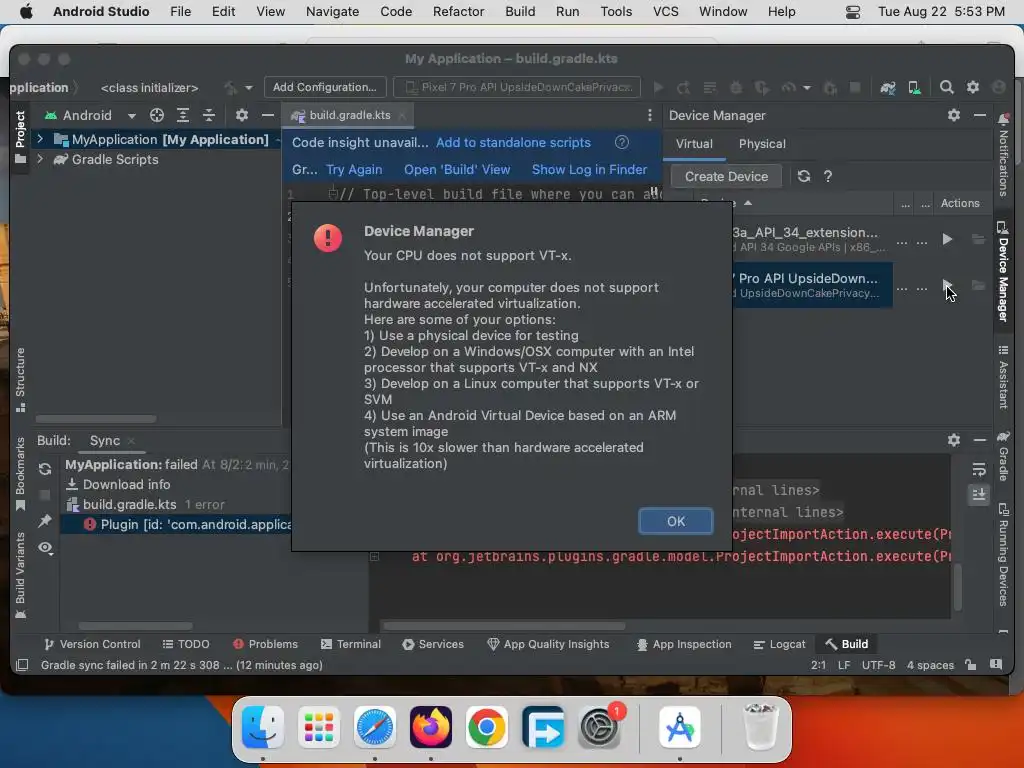Open App Quality Insights tool window
This screenshot has height=768, width=1024.
(548, 644)
